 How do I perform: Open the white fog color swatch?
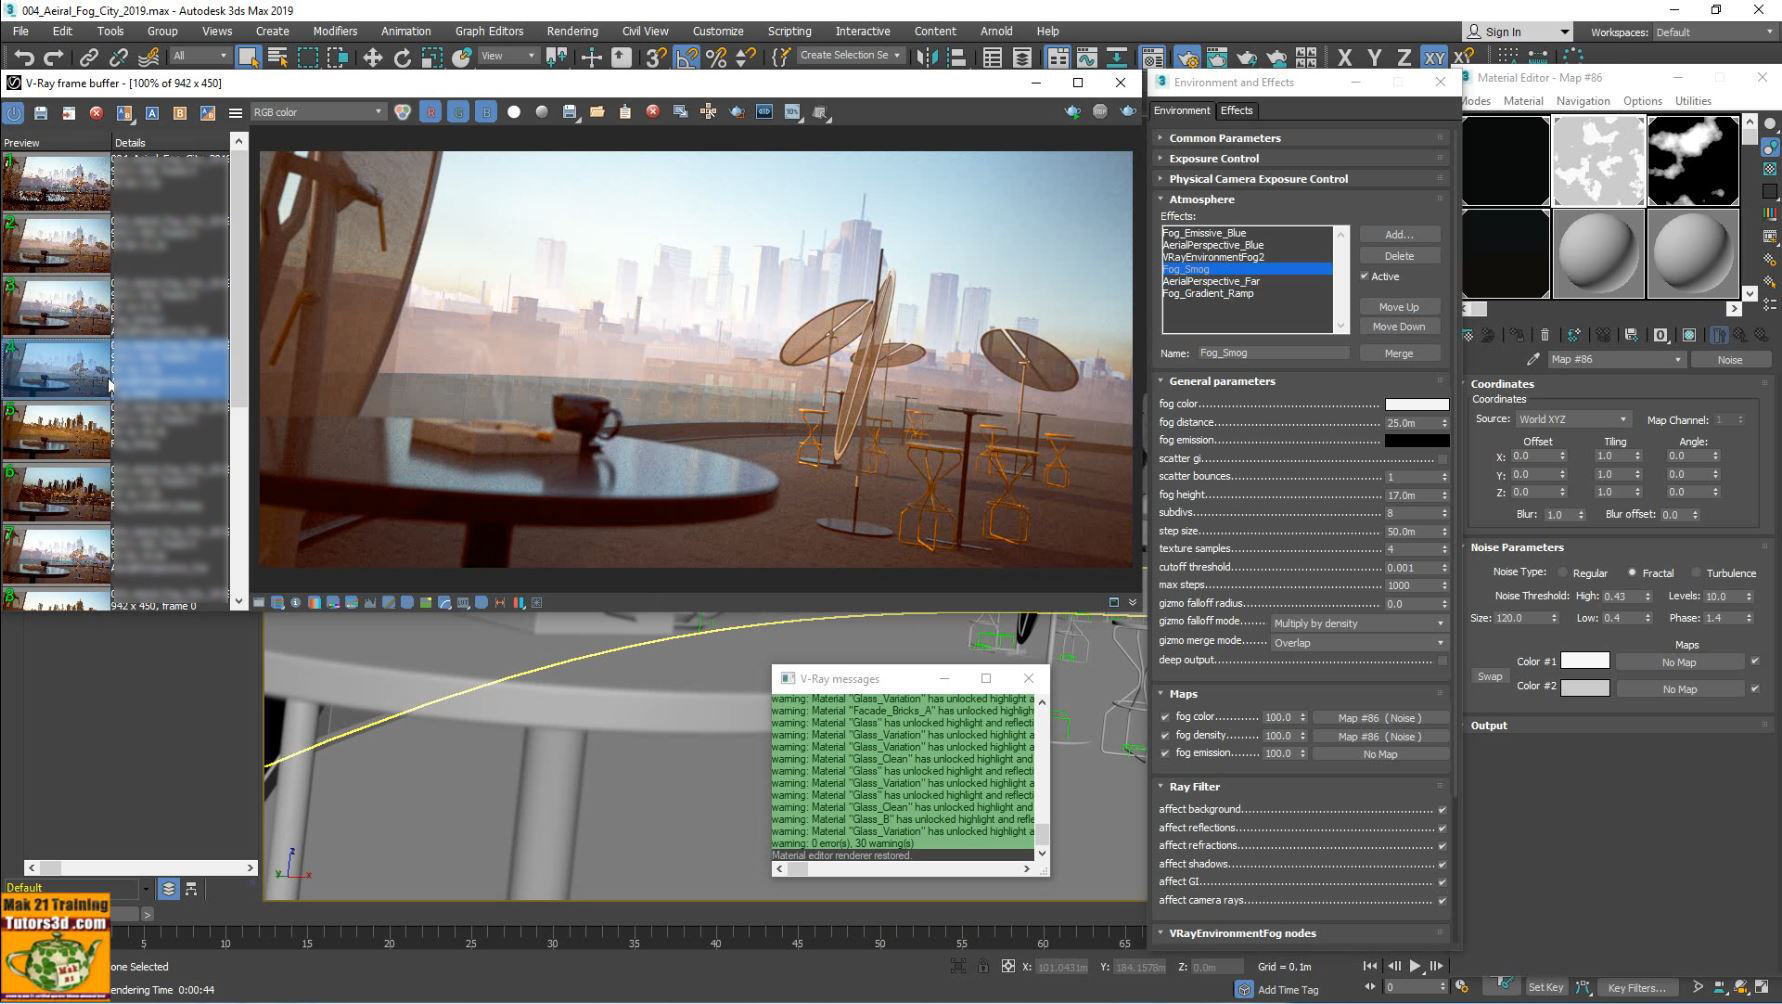(x=1417, y=404)
